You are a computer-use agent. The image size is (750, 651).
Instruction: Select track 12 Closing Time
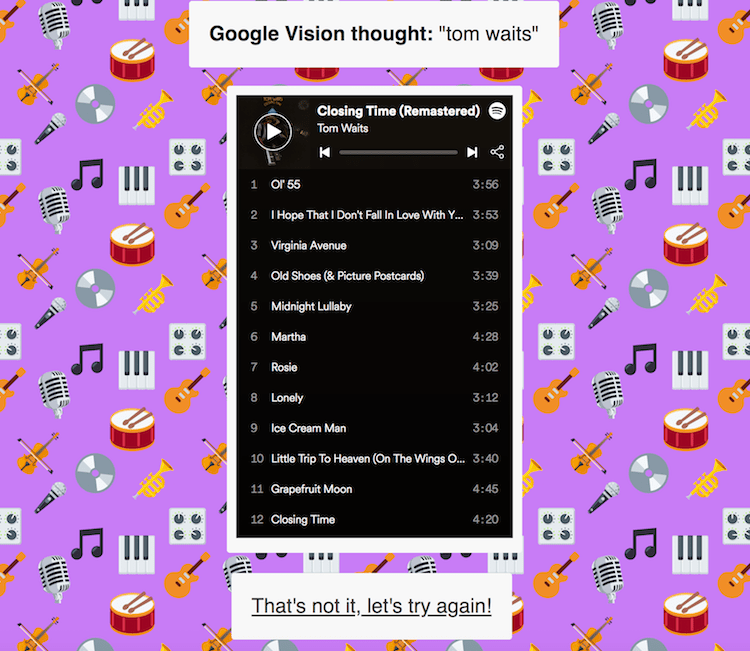(375, 519)
